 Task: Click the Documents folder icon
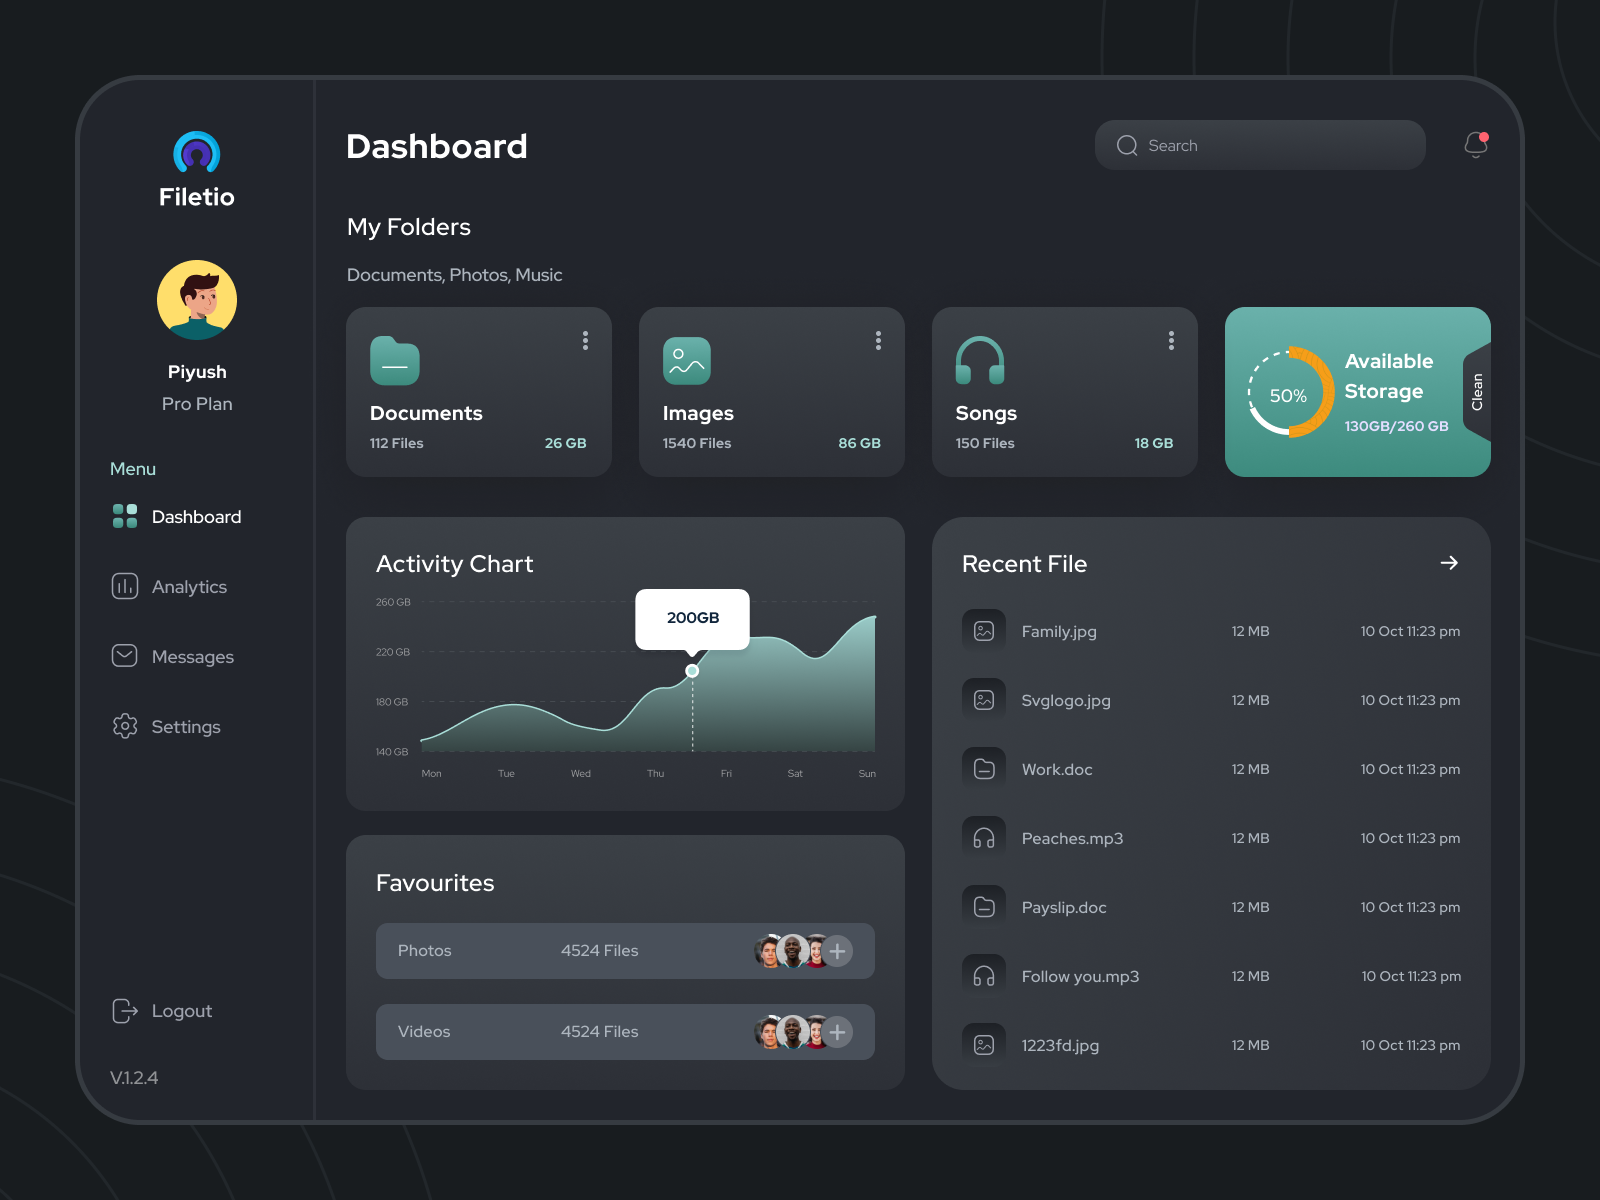click(395, 361)
